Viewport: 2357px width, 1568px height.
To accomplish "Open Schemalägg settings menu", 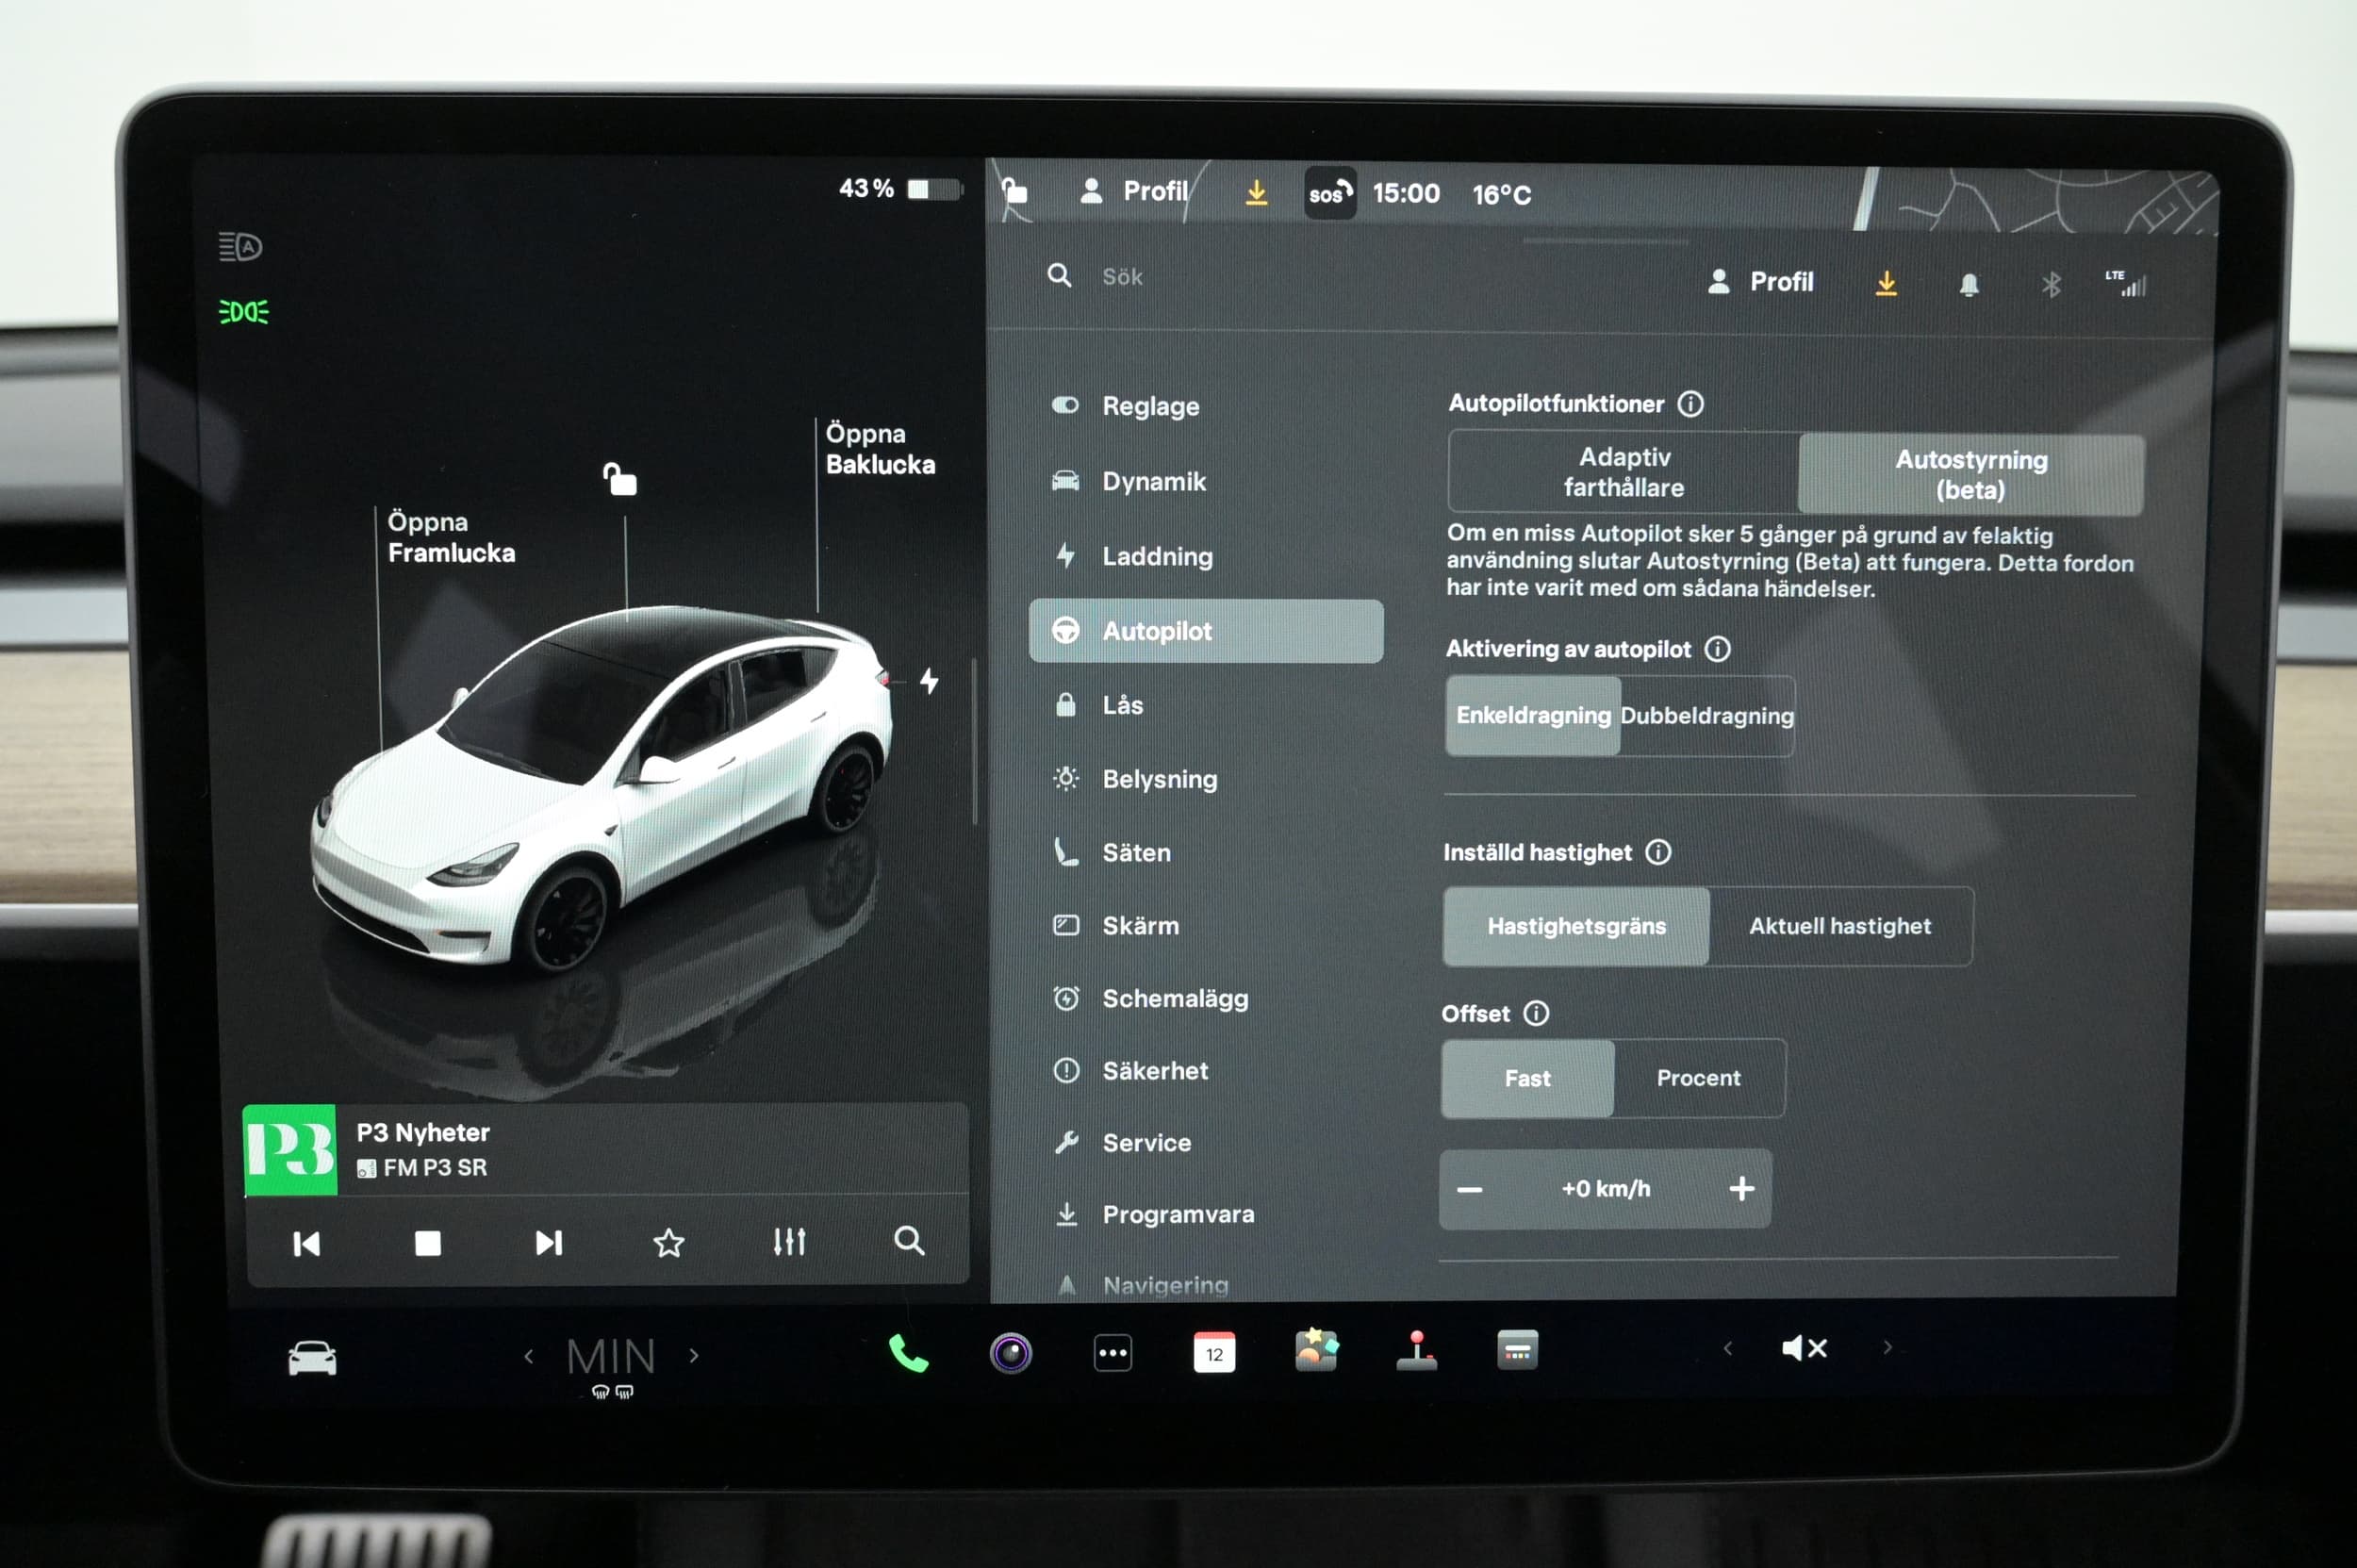I will [1206, 998].
